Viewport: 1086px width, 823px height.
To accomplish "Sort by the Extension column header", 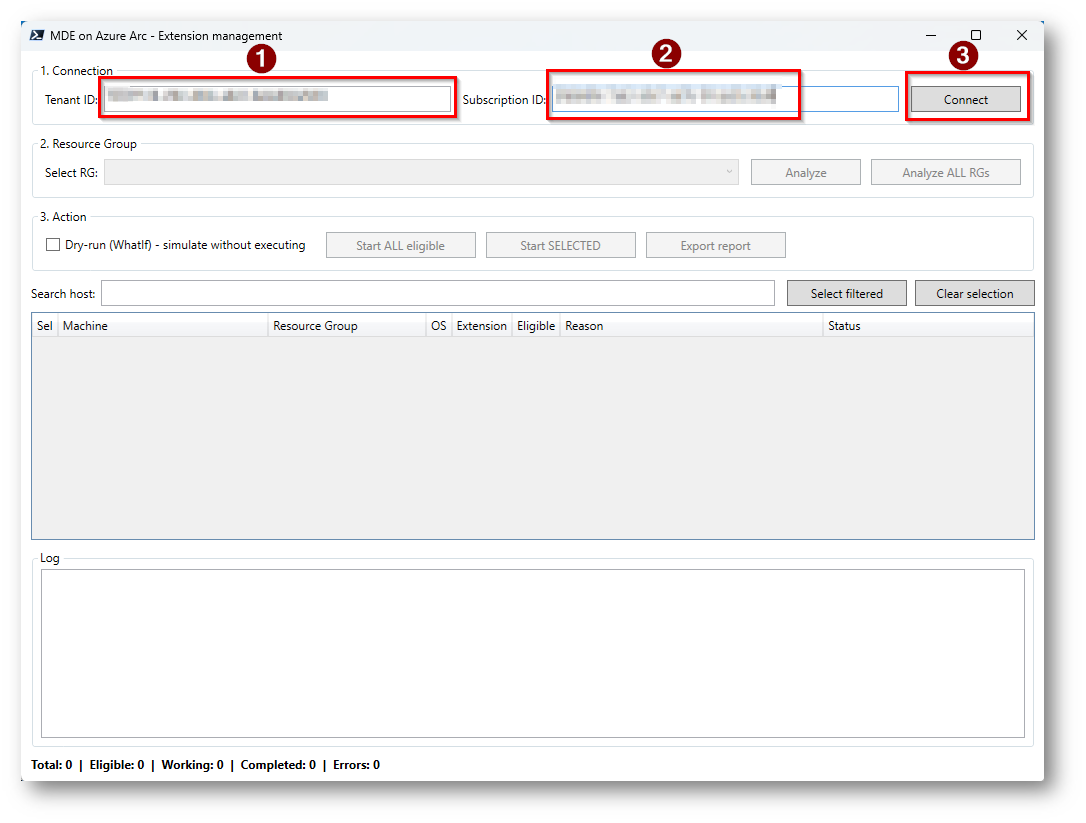I will (x=481, y=326).
